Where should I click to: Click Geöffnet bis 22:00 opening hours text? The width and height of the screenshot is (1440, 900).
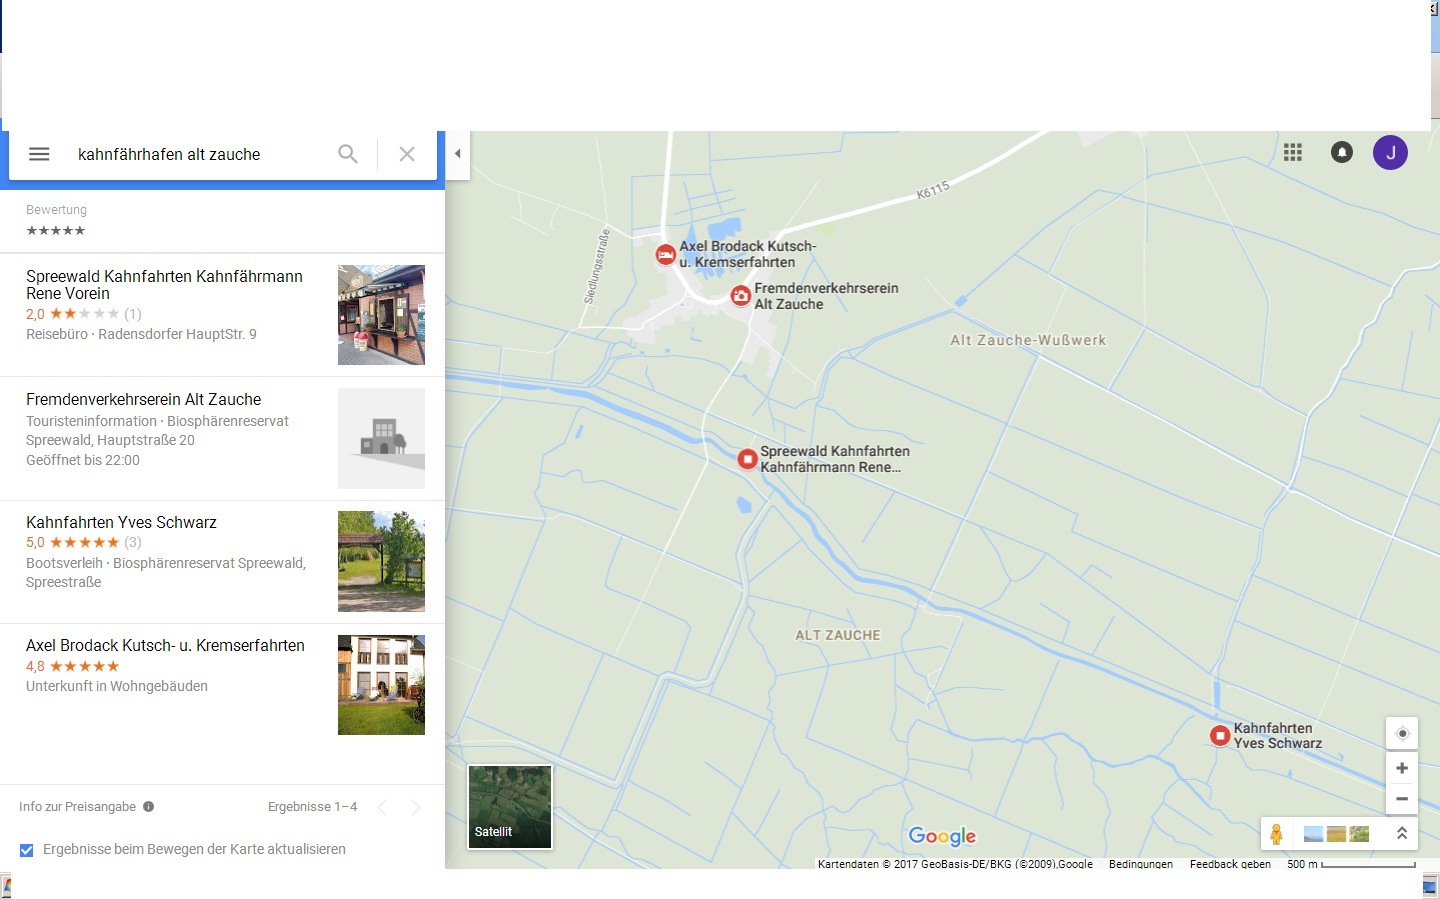[83, 460]
